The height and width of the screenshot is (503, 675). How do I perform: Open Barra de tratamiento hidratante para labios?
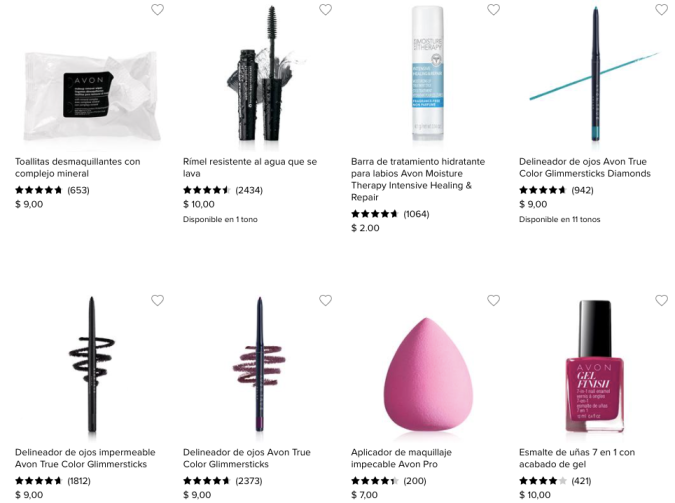click(x=418, y=179)
